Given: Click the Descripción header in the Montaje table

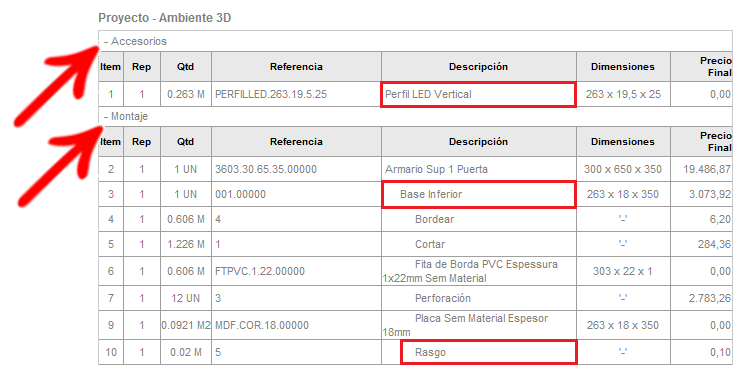Looking at the screenshot, I should [478, 142].
